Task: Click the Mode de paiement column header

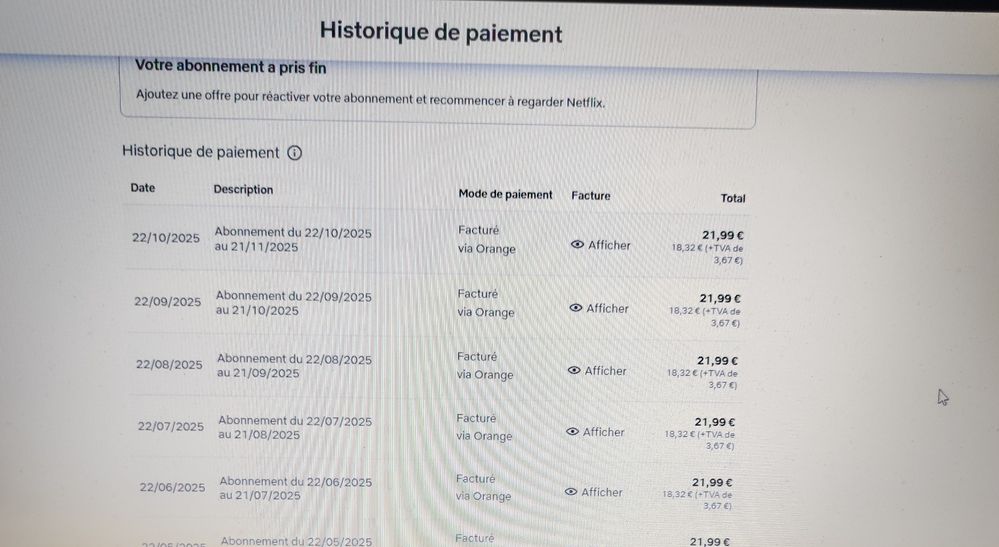Action: (x=505, y=195)
